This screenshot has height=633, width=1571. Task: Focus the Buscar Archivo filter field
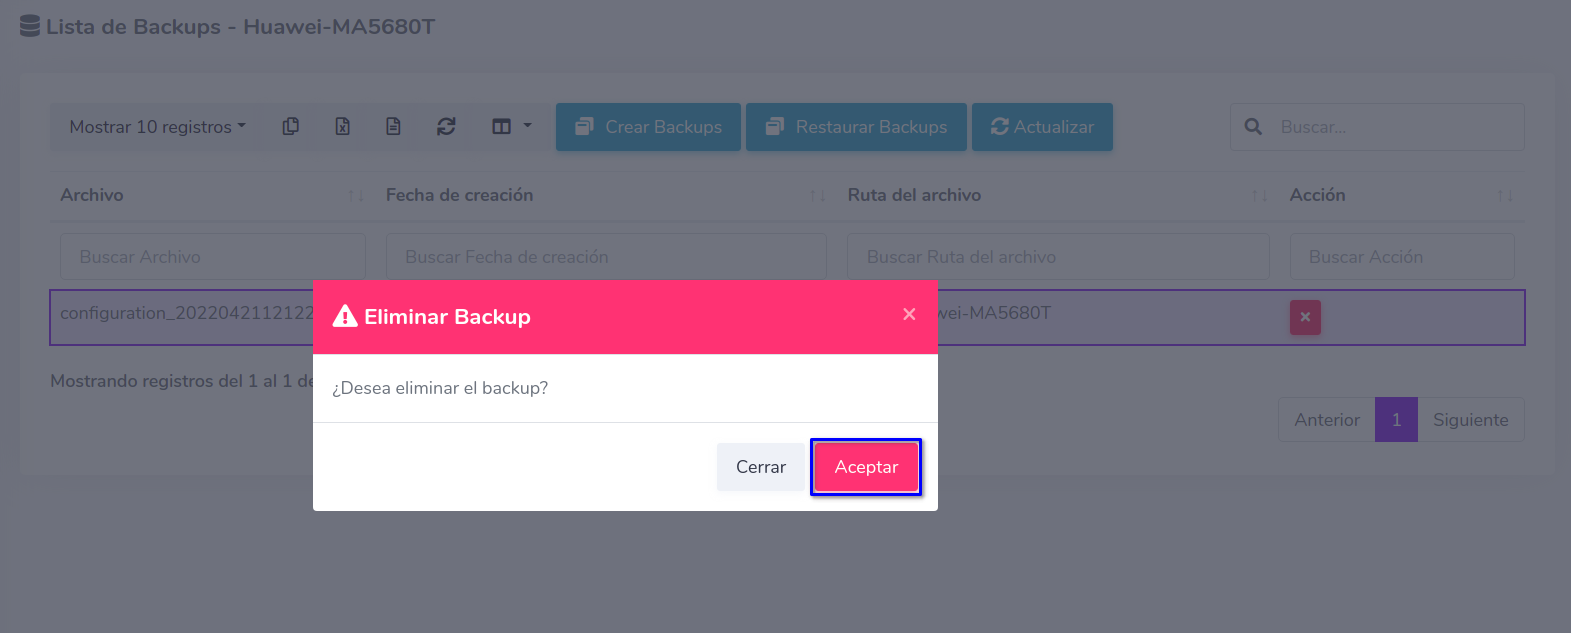click(x=213, y=257)
